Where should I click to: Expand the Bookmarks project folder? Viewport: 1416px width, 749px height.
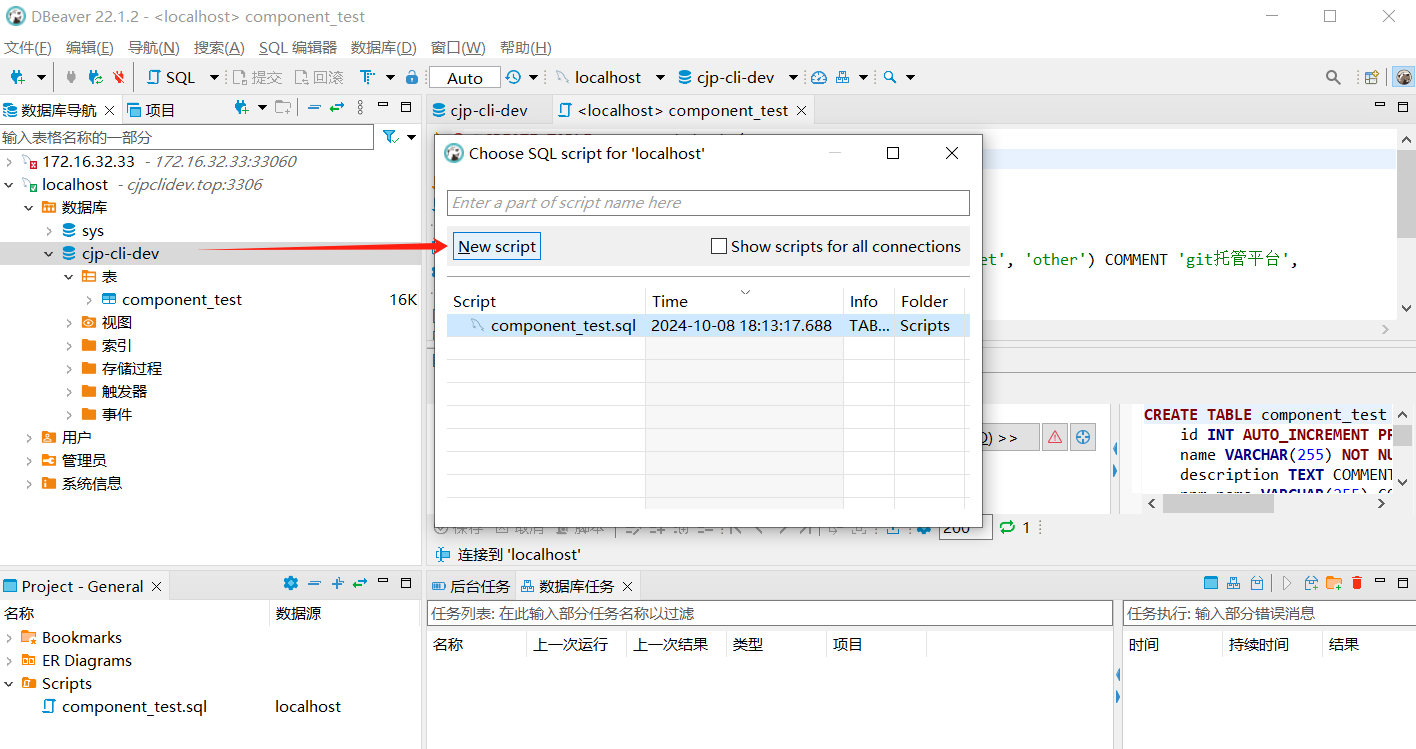9,637
